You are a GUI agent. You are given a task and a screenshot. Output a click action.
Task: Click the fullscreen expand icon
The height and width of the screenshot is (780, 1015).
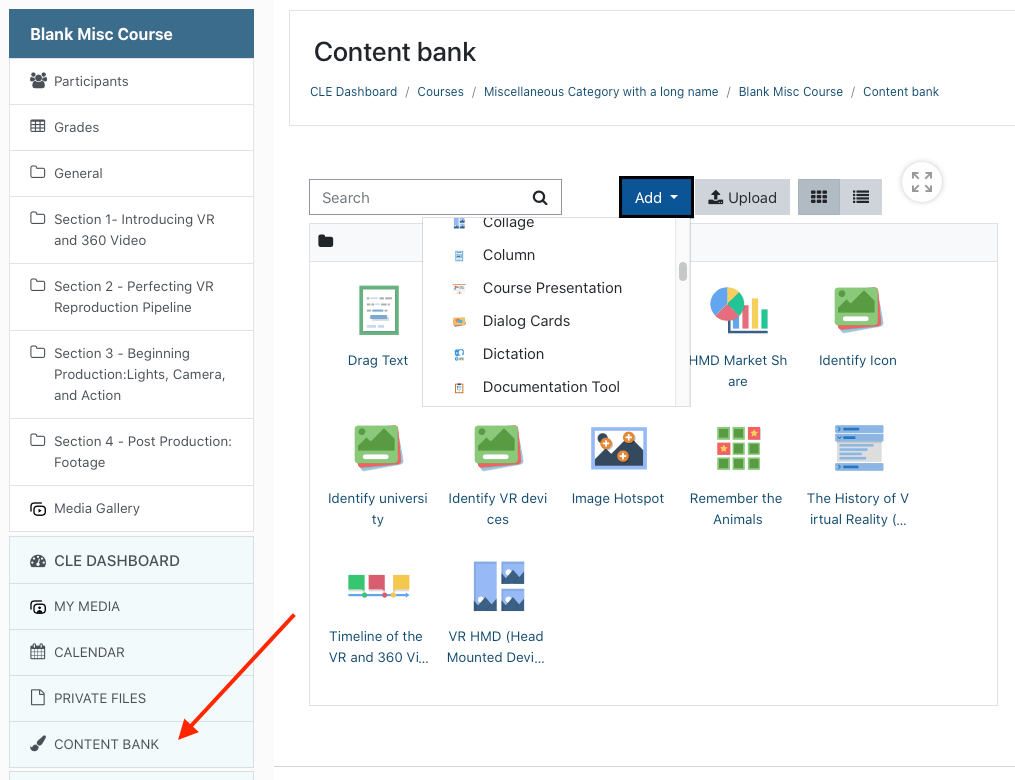pos(922,182)
